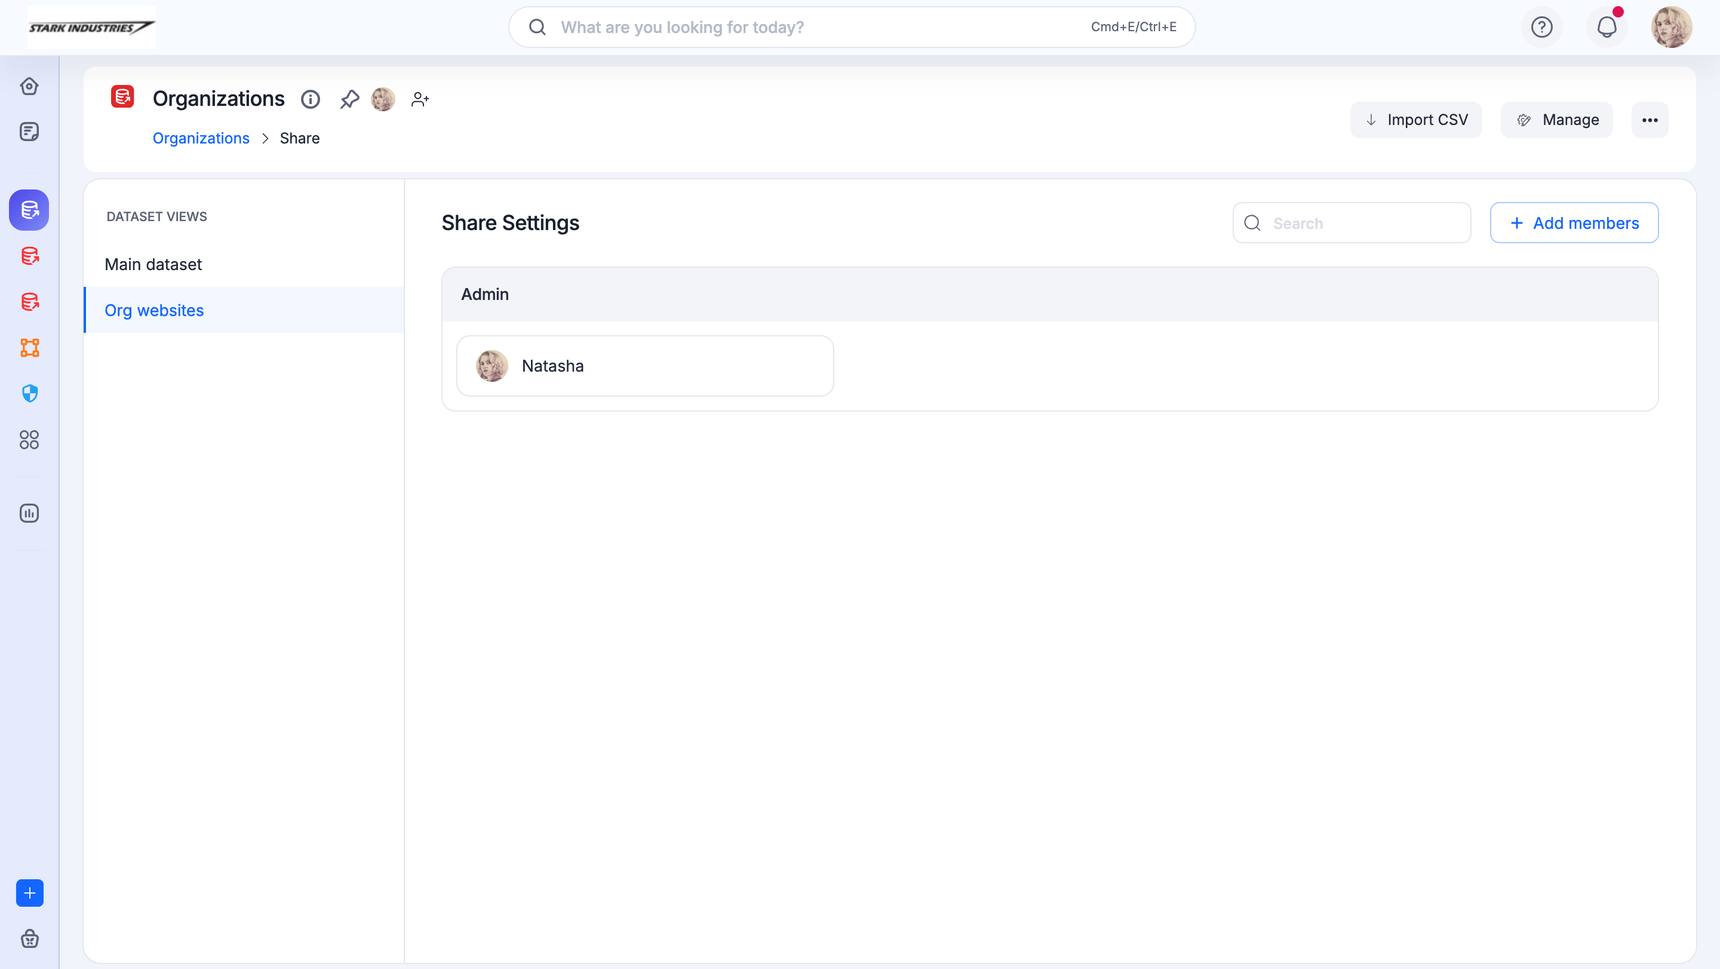This screenshot has height=969, width=1720.
Task: Open the robot assistant icon in sidebar
Action: 30,939
